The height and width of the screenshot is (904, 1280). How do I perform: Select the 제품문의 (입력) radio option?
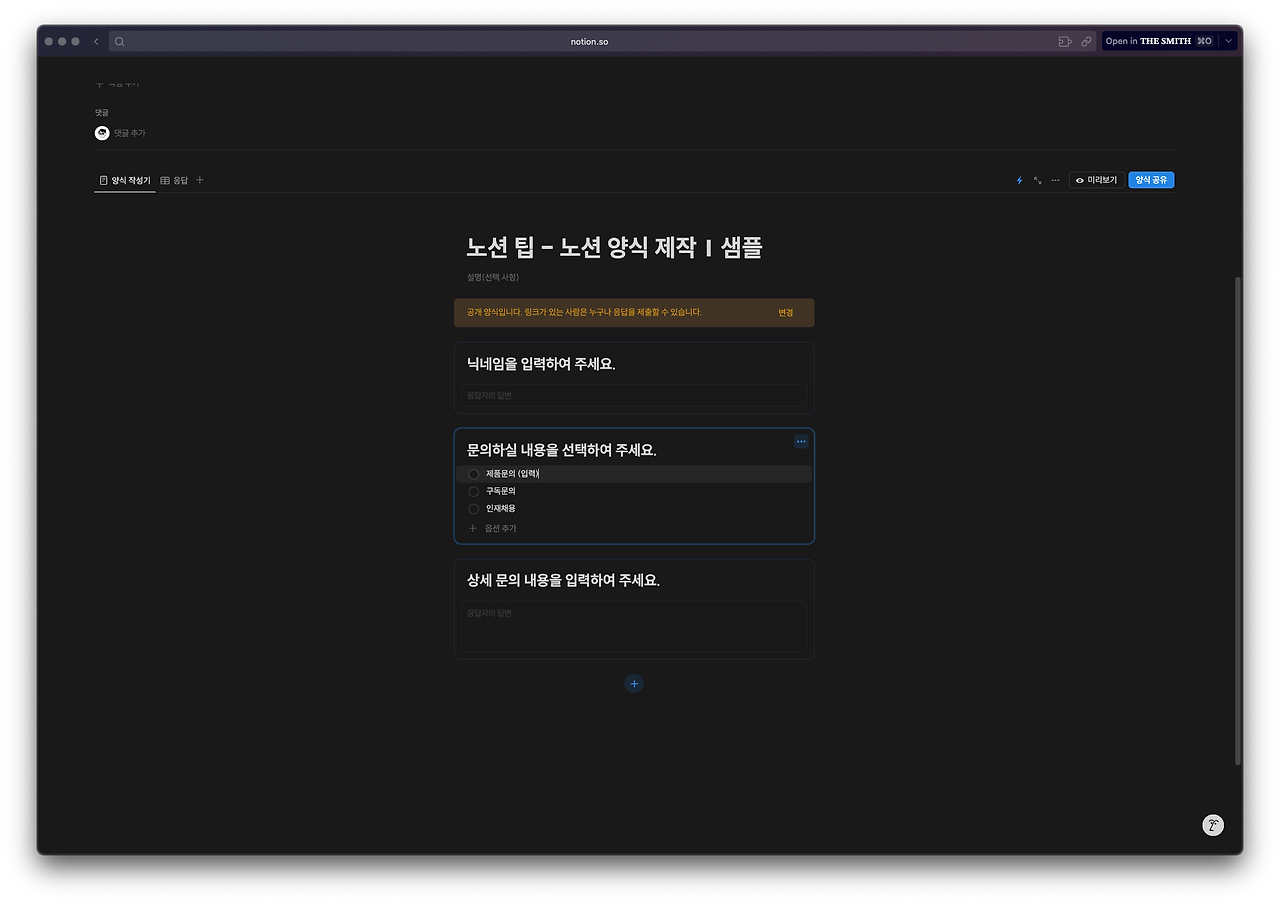click(x=473, y=473)
